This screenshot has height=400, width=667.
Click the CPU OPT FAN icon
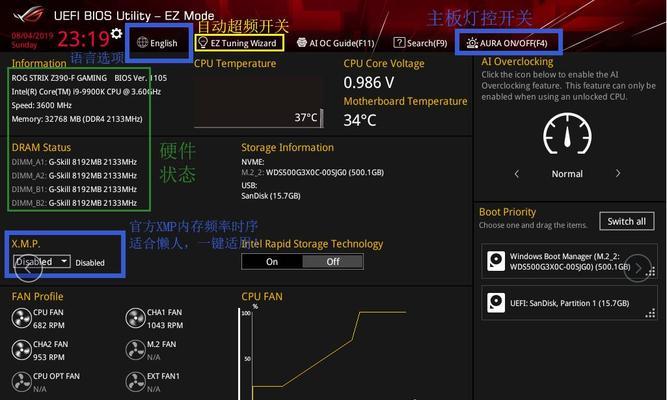pos(21,382)
